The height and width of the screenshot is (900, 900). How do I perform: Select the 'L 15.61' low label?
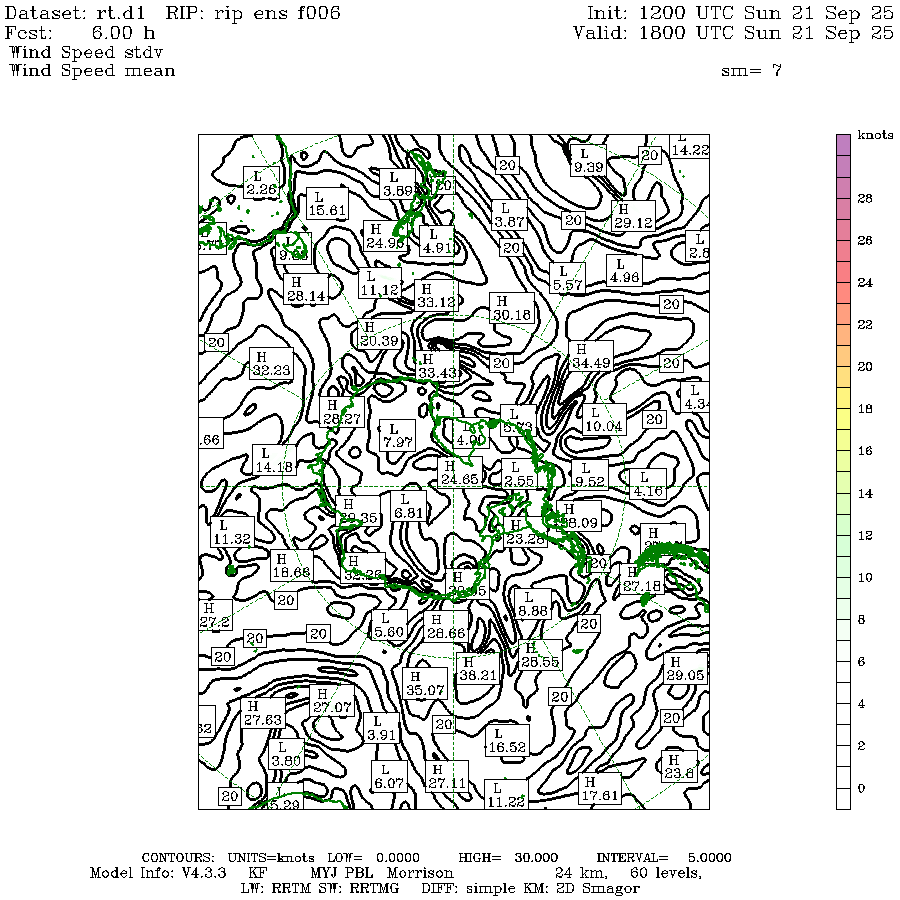(327, 203)
